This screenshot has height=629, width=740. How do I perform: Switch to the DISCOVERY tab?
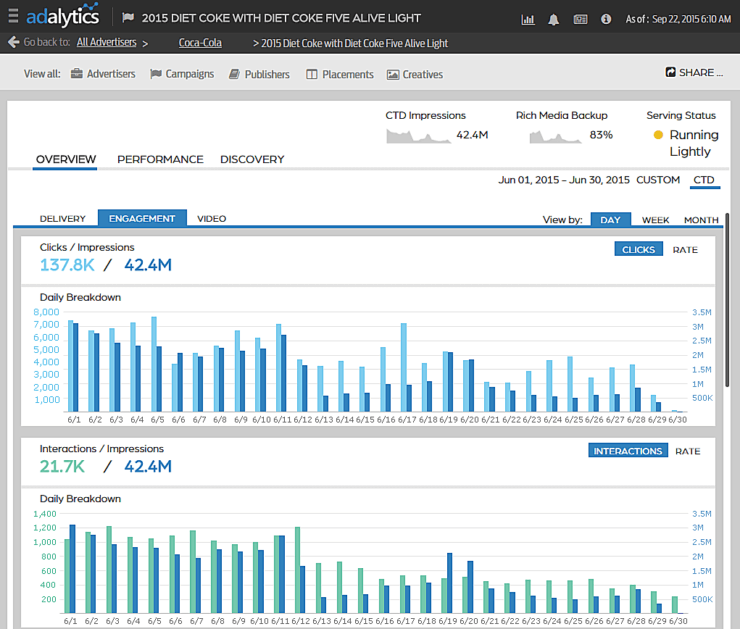click(252, 159)
